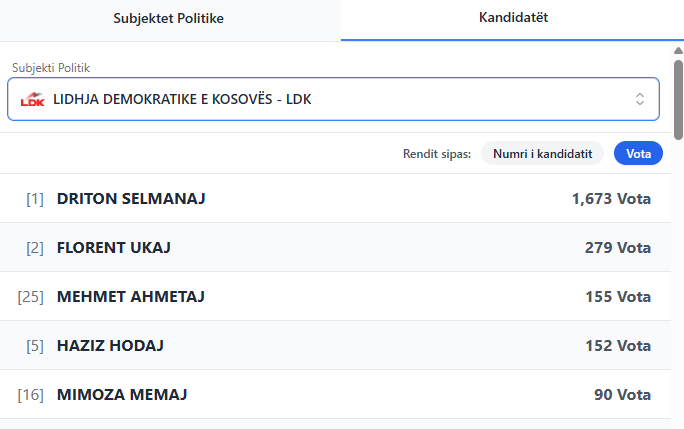
Task: Click the 152 Vota count
Action: pyautogui.click(x=618, y=345)
